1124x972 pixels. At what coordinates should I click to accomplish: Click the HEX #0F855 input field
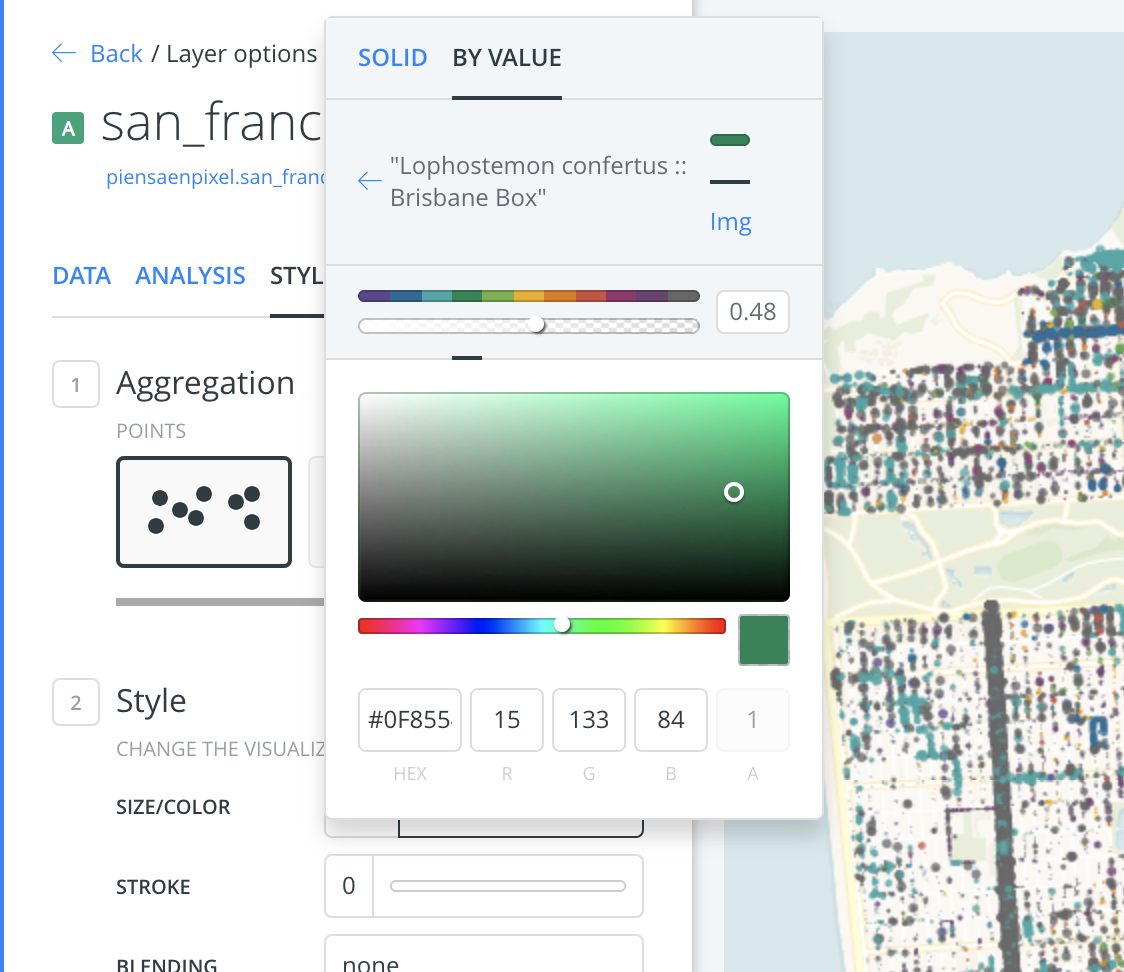pos(410,720)
